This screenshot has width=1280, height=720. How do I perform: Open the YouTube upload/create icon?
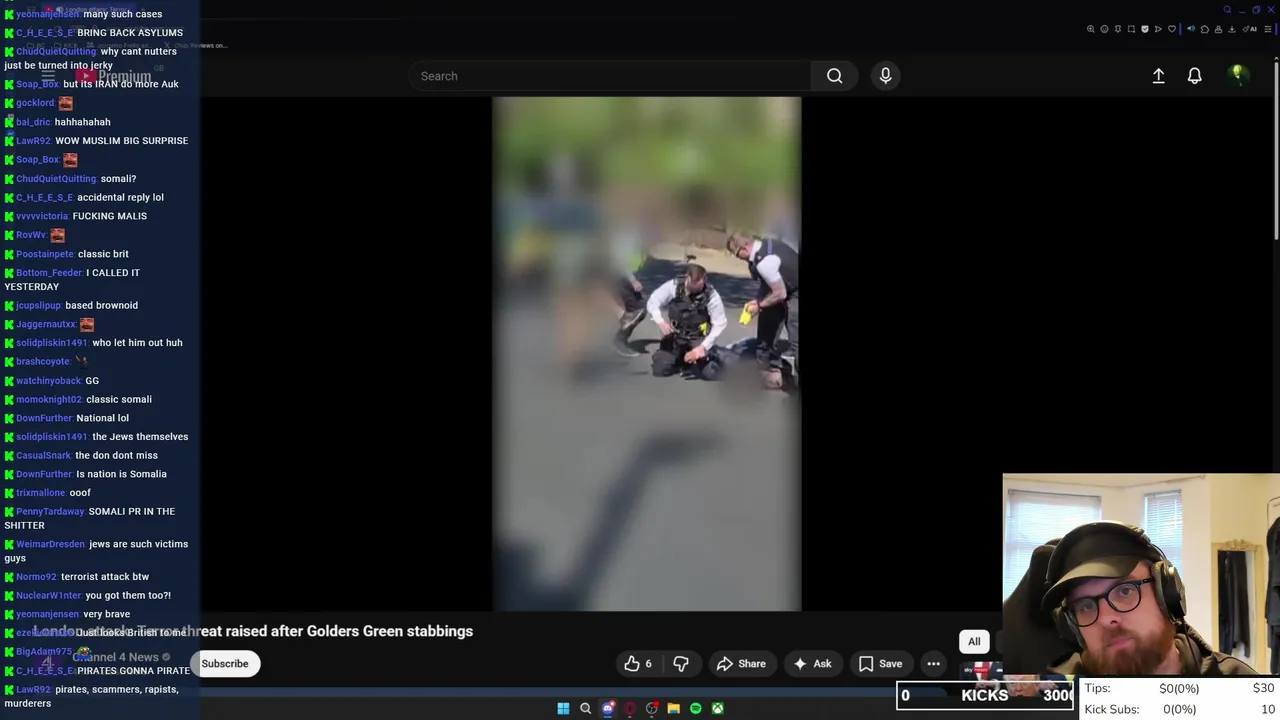(x=1158, y=76)
